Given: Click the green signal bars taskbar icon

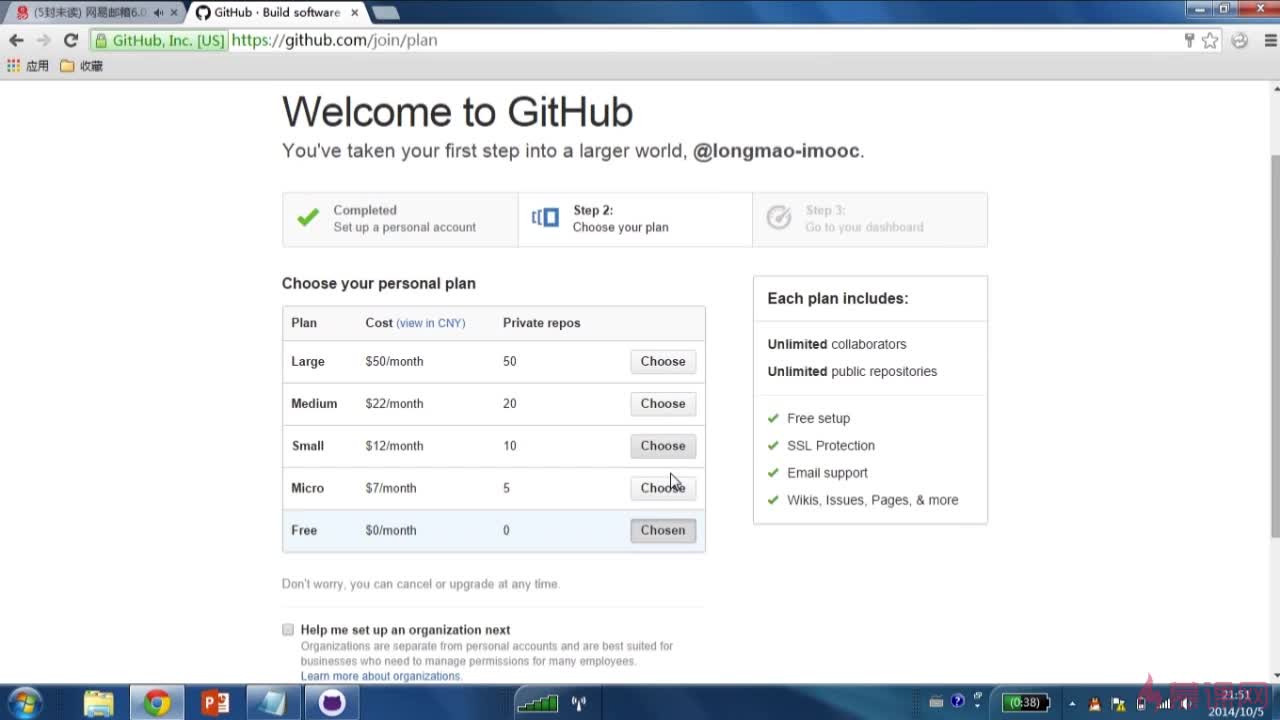Looking at the screenshot, I should coord(538,703).
